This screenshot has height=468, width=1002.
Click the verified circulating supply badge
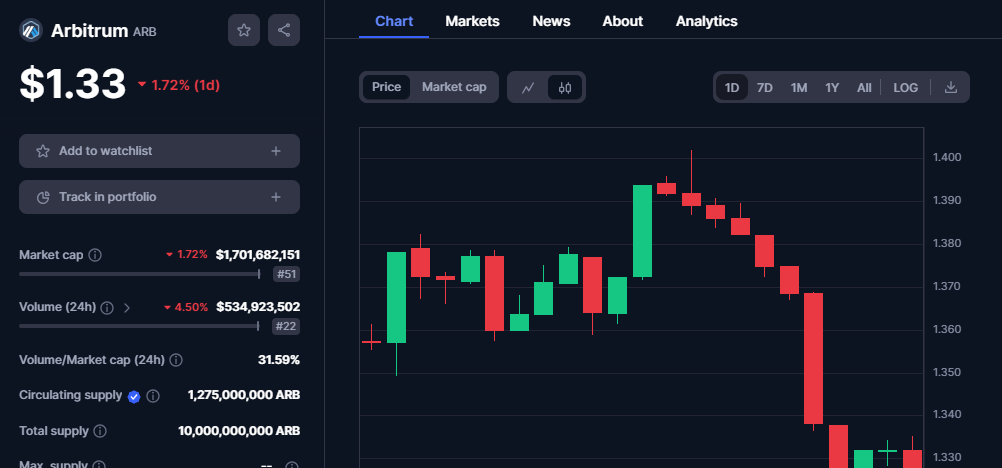coord(134,396)
